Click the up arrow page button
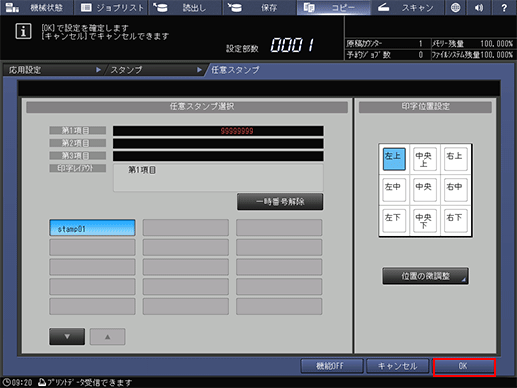The image size is (517, 388). click(x=108, y=337)
